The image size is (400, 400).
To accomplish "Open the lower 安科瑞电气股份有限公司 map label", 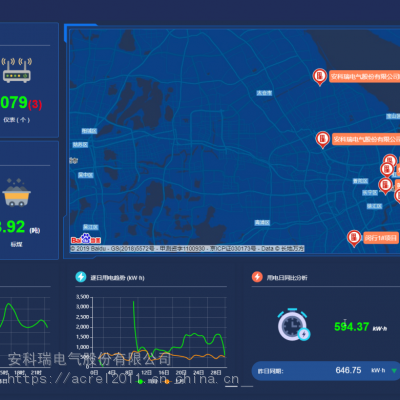I will pyautogui.click(x=366, y=139).
